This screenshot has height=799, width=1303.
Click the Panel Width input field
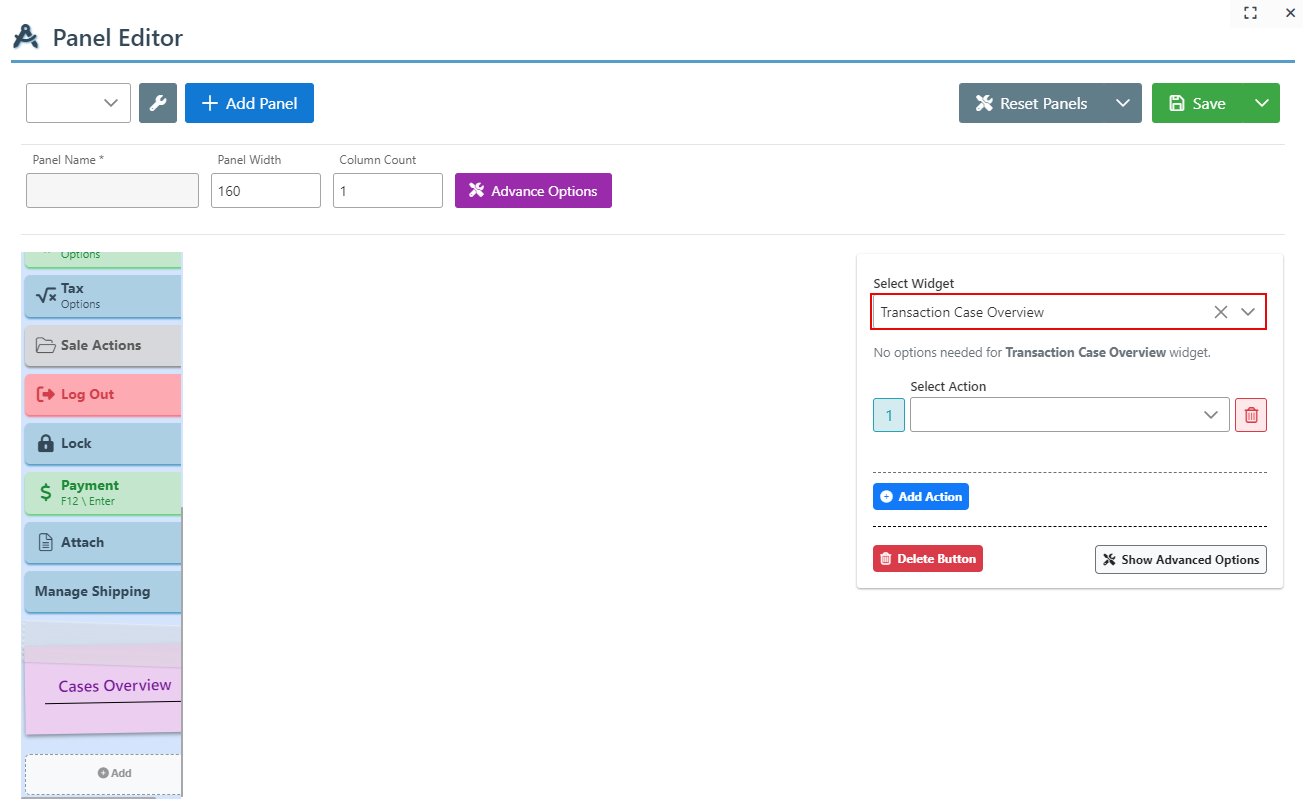click(x=265, y=191)
